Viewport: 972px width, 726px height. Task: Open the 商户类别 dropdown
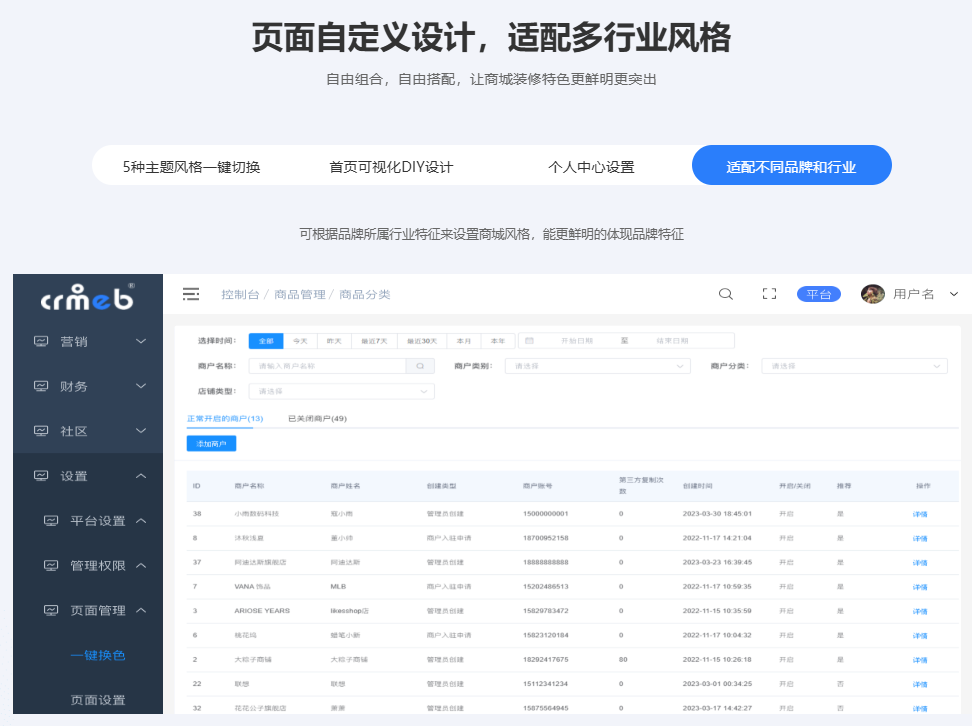(x=597, y=366)
